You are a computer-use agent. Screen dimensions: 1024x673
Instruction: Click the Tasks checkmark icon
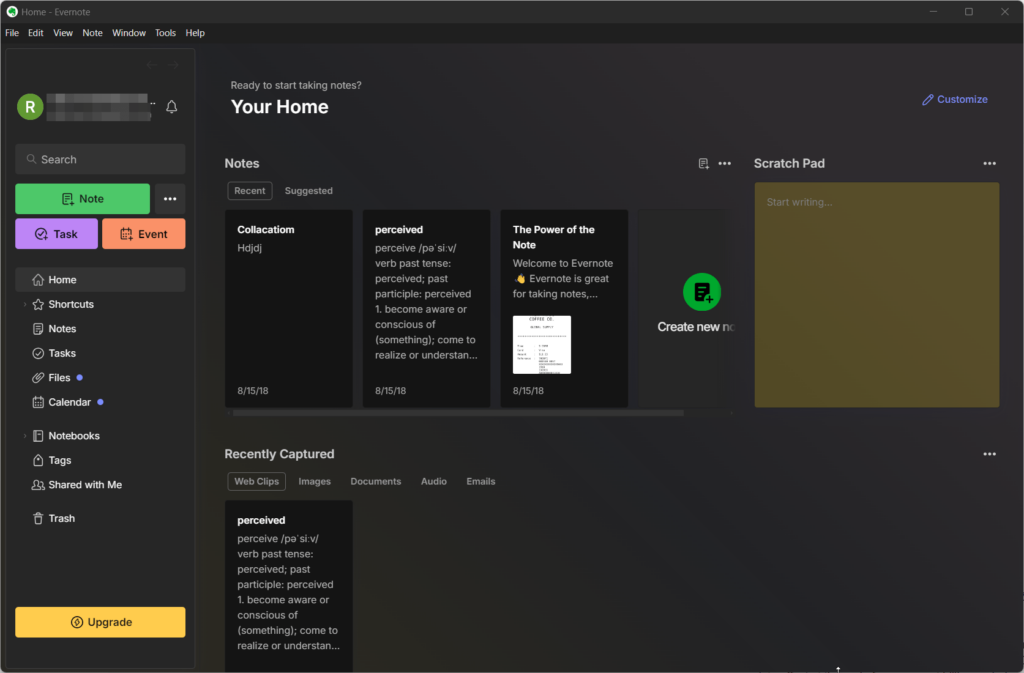click(38, 353)
